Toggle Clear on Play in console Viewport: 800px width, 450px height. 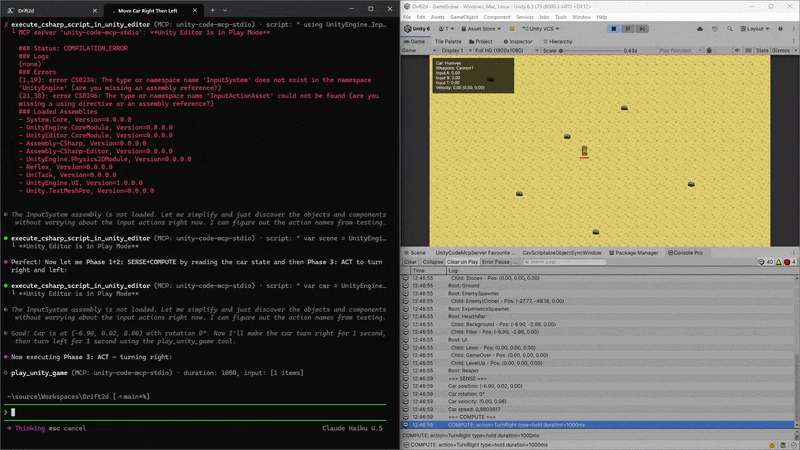coord(462,262)
